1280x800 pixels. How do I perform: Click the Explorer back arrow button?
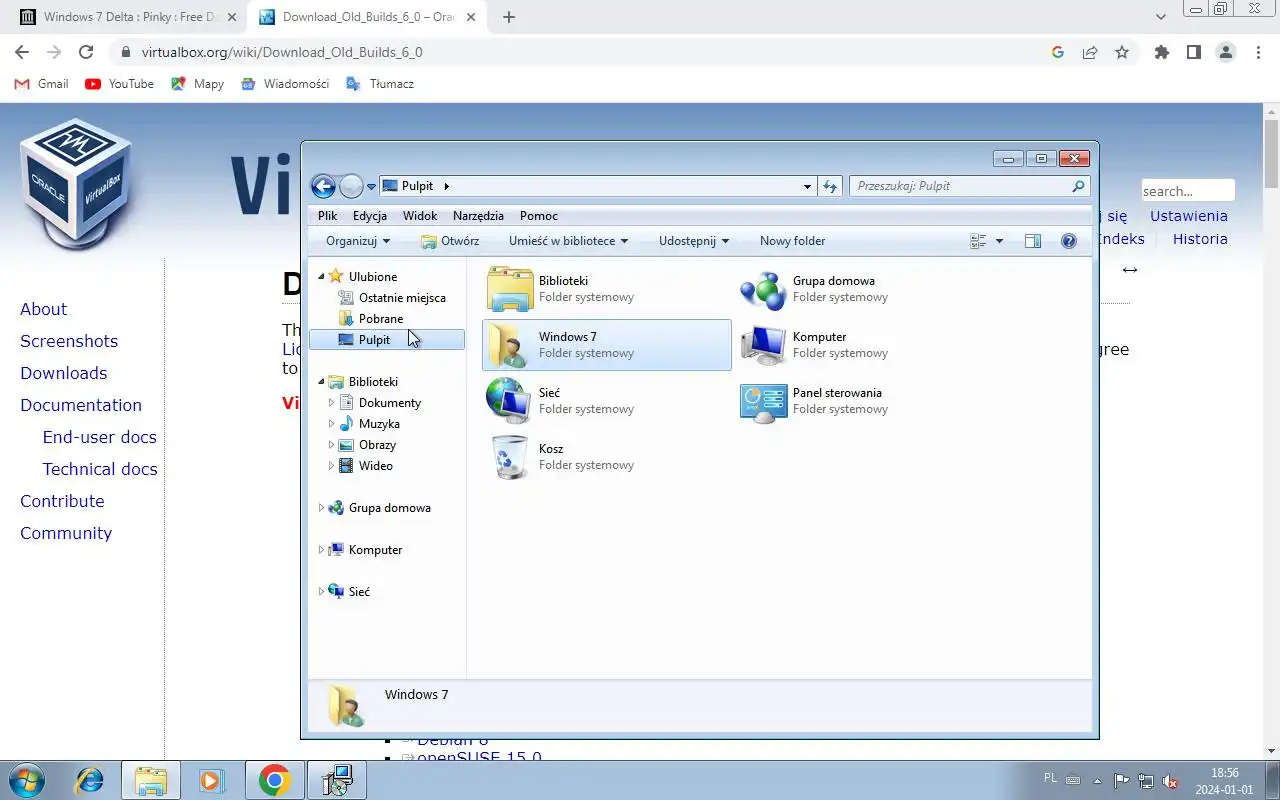(x=323, y=186)
